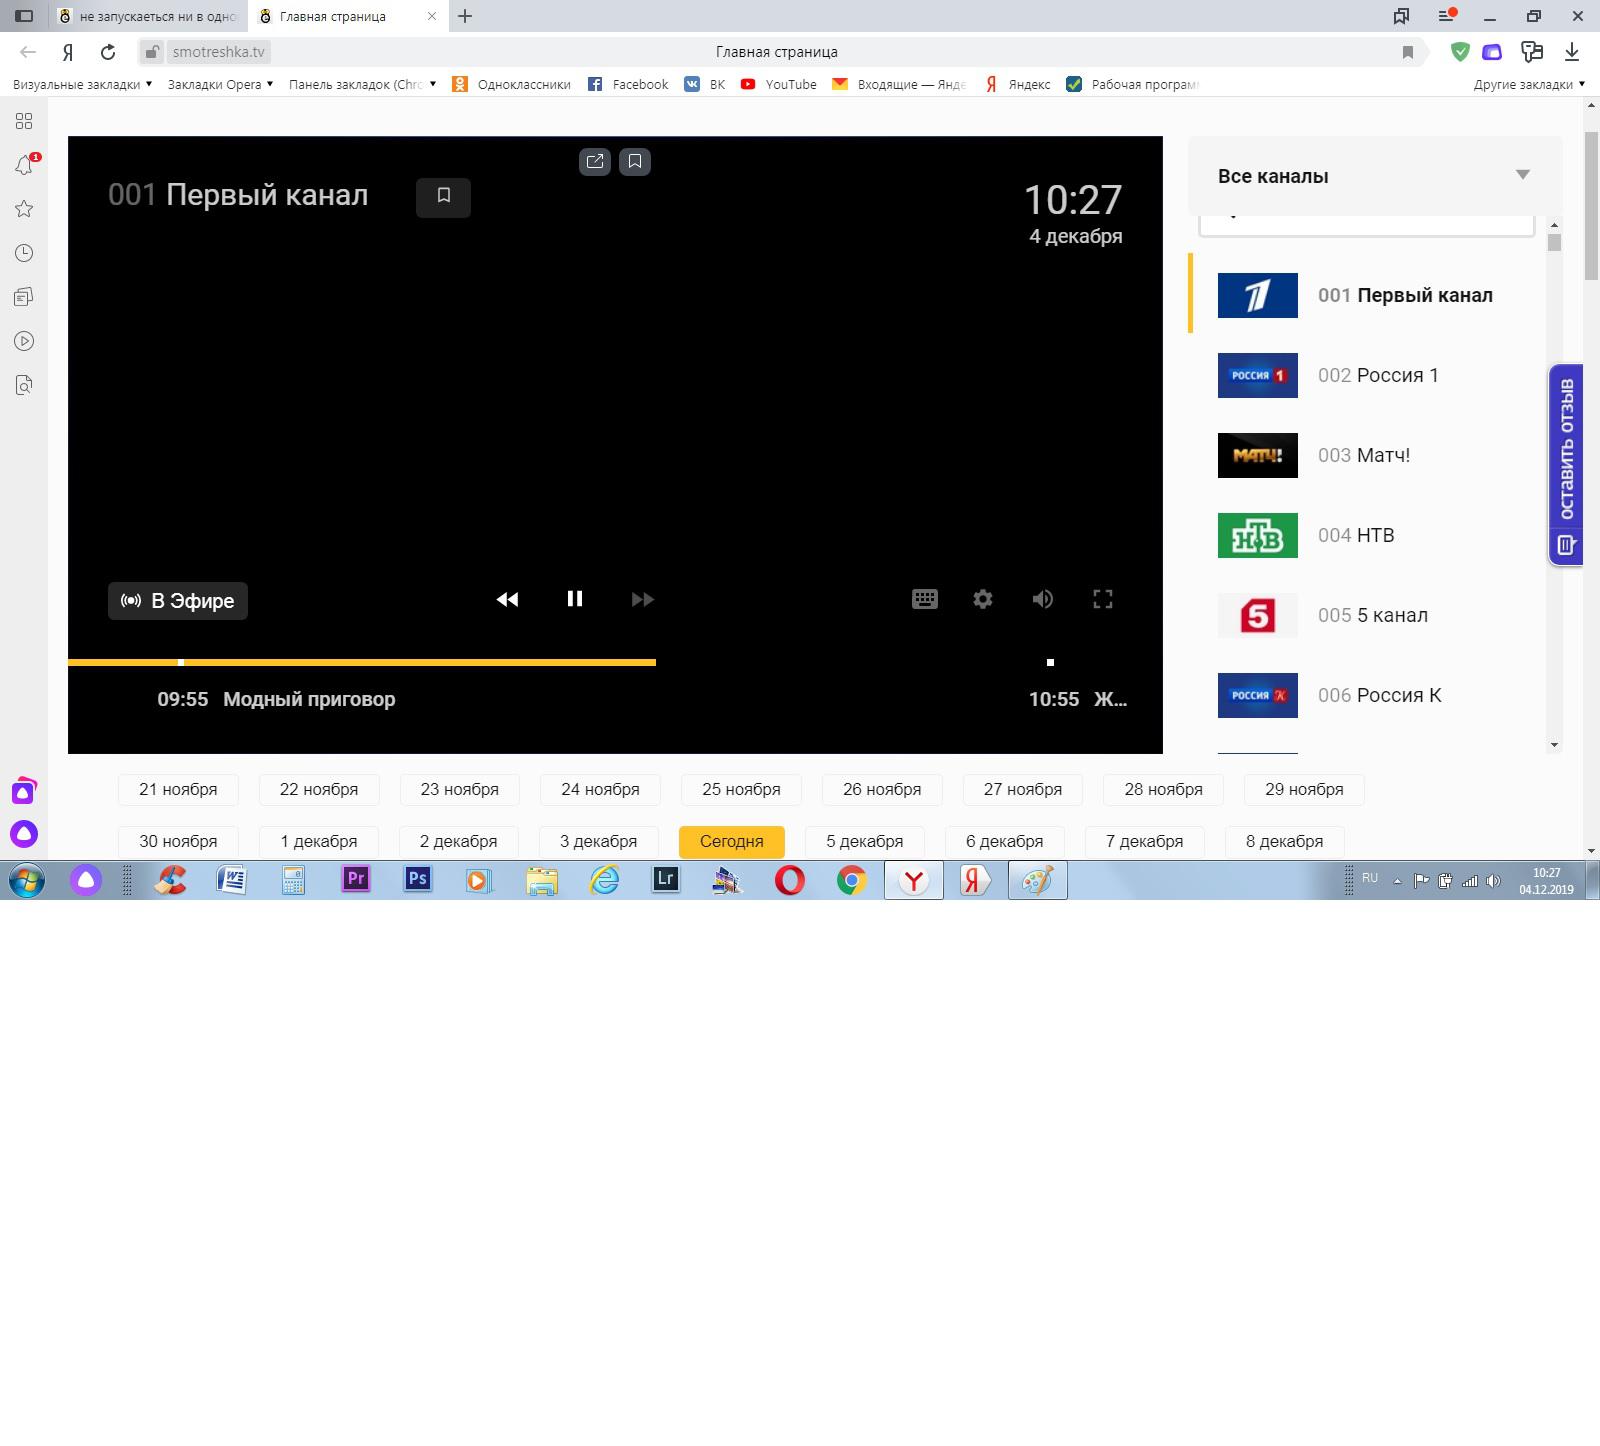Open player settings gear

(x=983, y=599)
